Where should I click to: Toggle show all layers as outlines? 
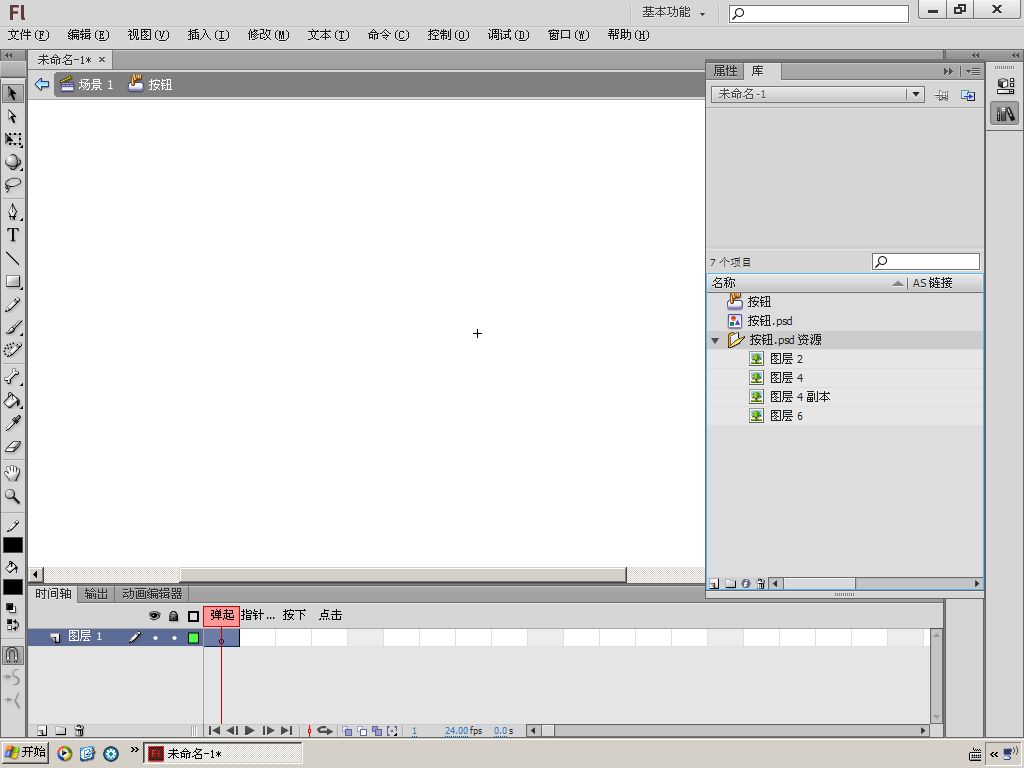(x=193, y=616)
